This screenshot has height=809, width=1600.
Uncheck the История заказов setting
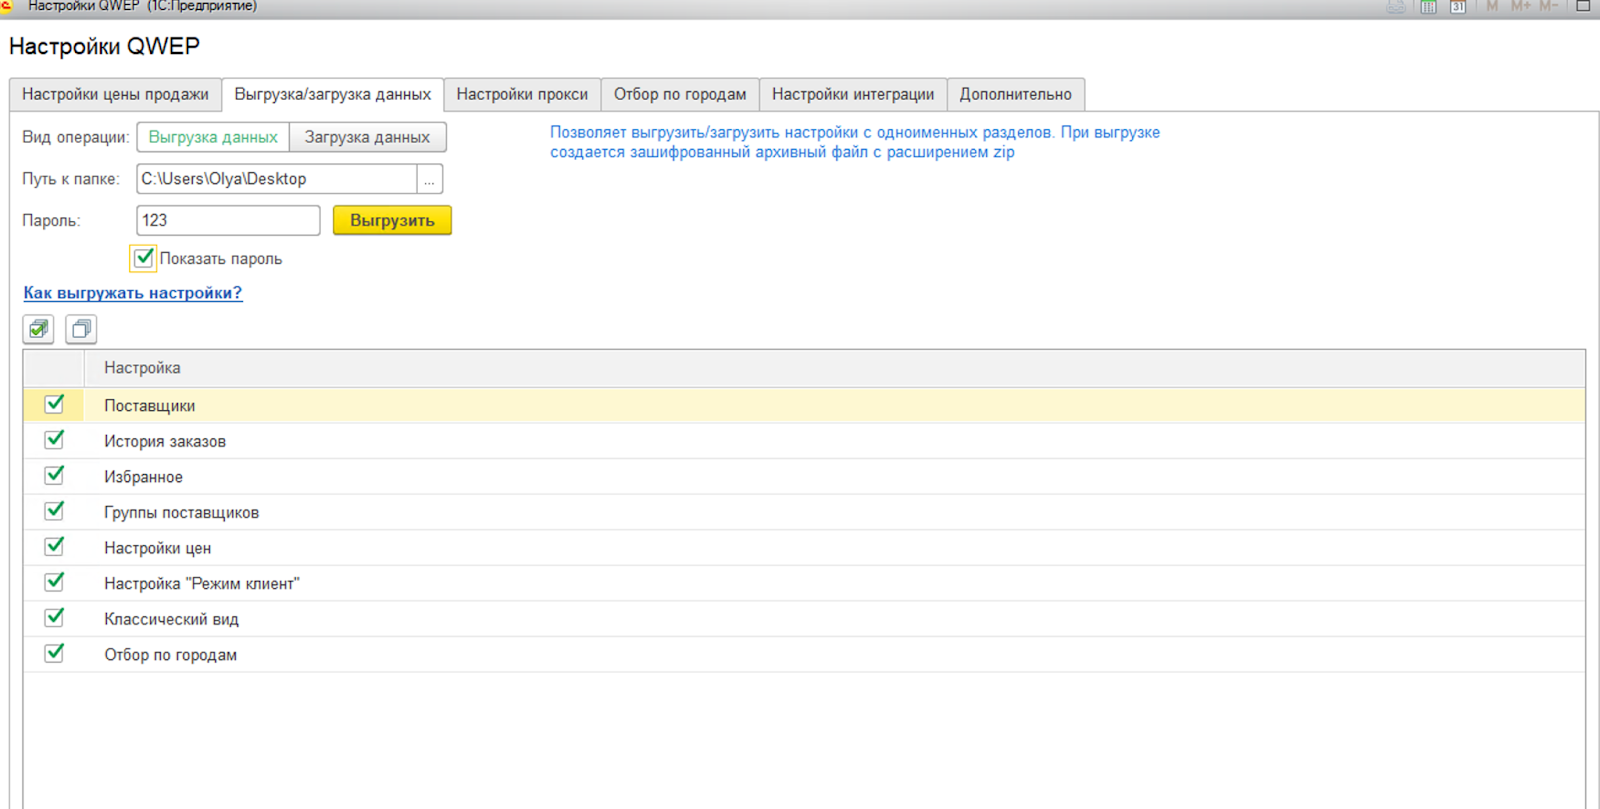tap(54, 440)
